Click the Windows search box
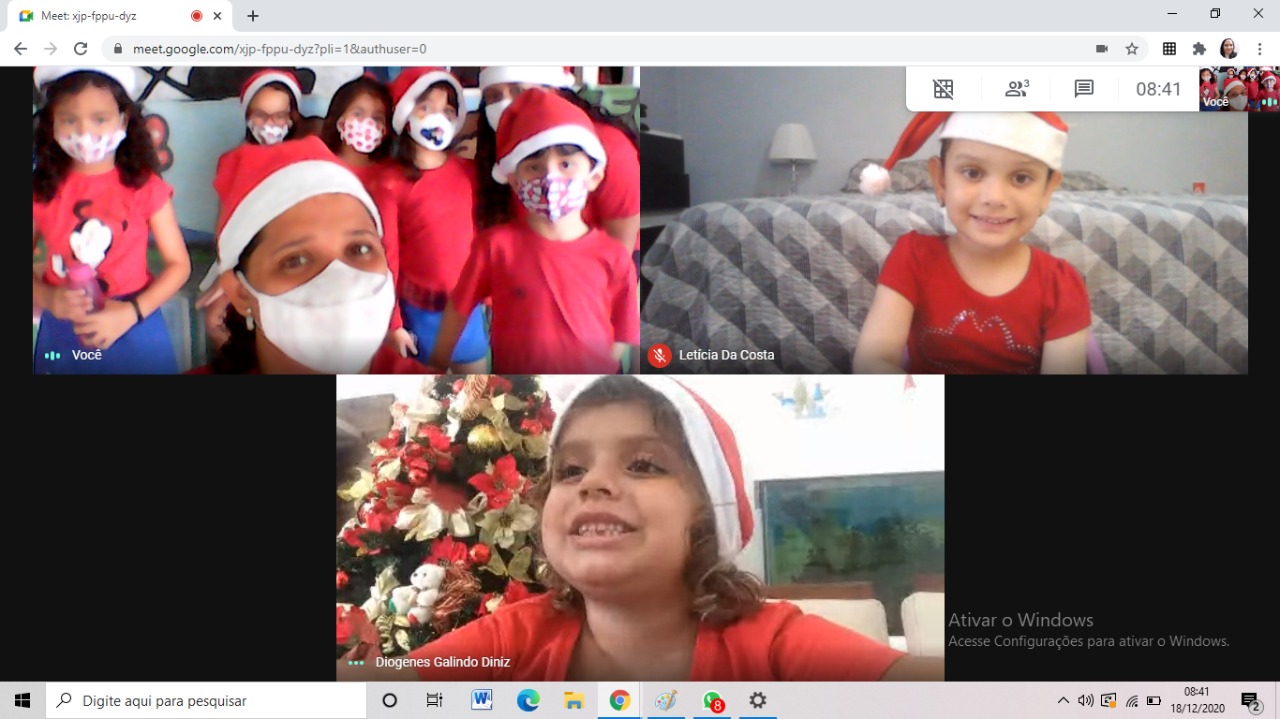This screenshot has height=719, width=1280. (x=206, y=700)
